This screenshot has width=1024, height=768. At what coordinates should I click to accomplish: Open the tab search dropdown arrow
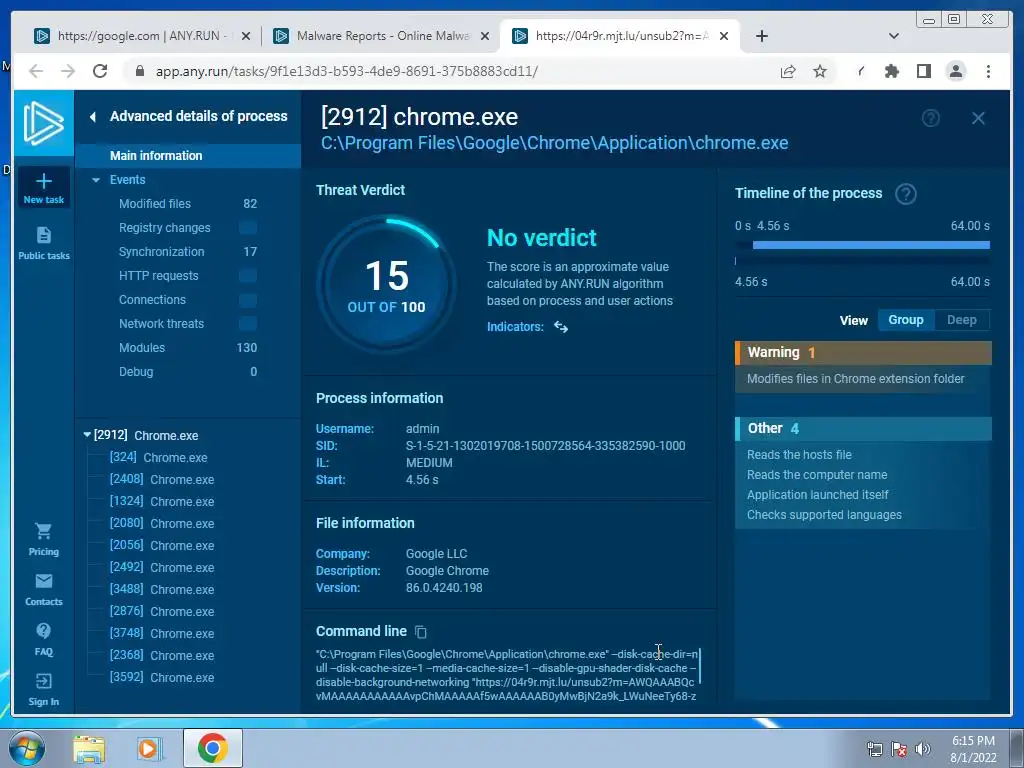[894, 36]
